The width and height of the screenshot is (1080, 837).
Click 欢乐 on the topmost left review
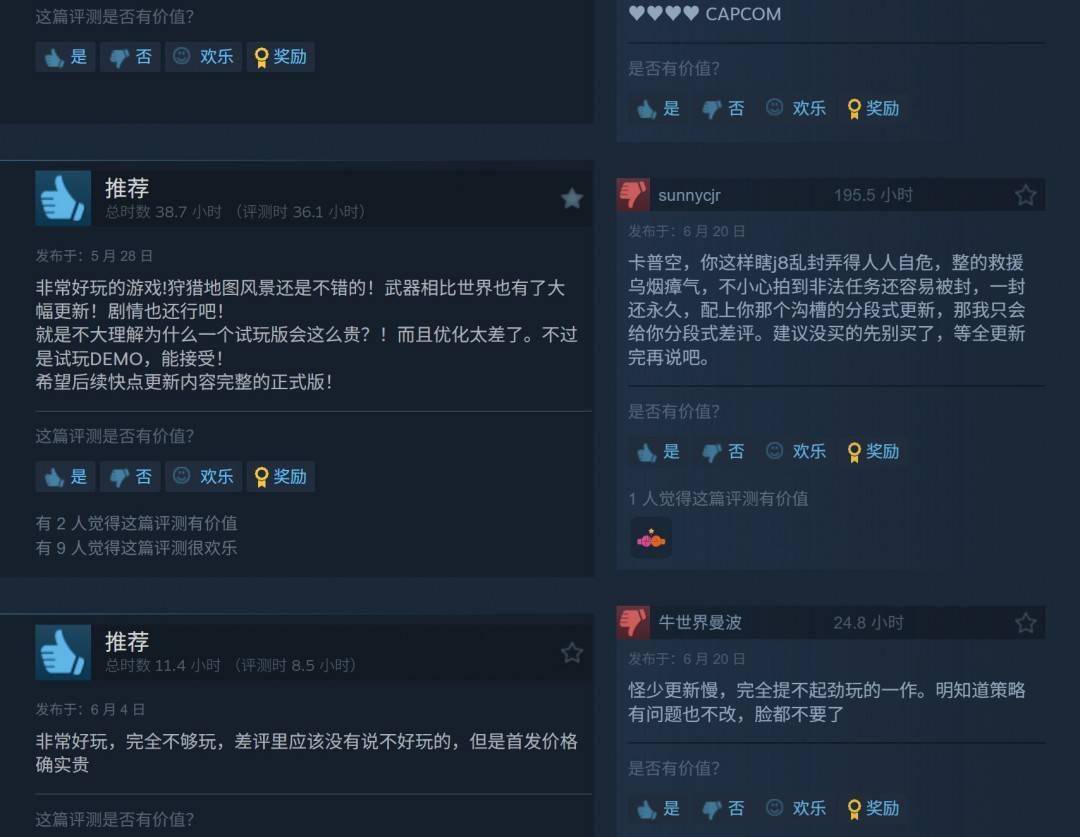tap(203, 56)
